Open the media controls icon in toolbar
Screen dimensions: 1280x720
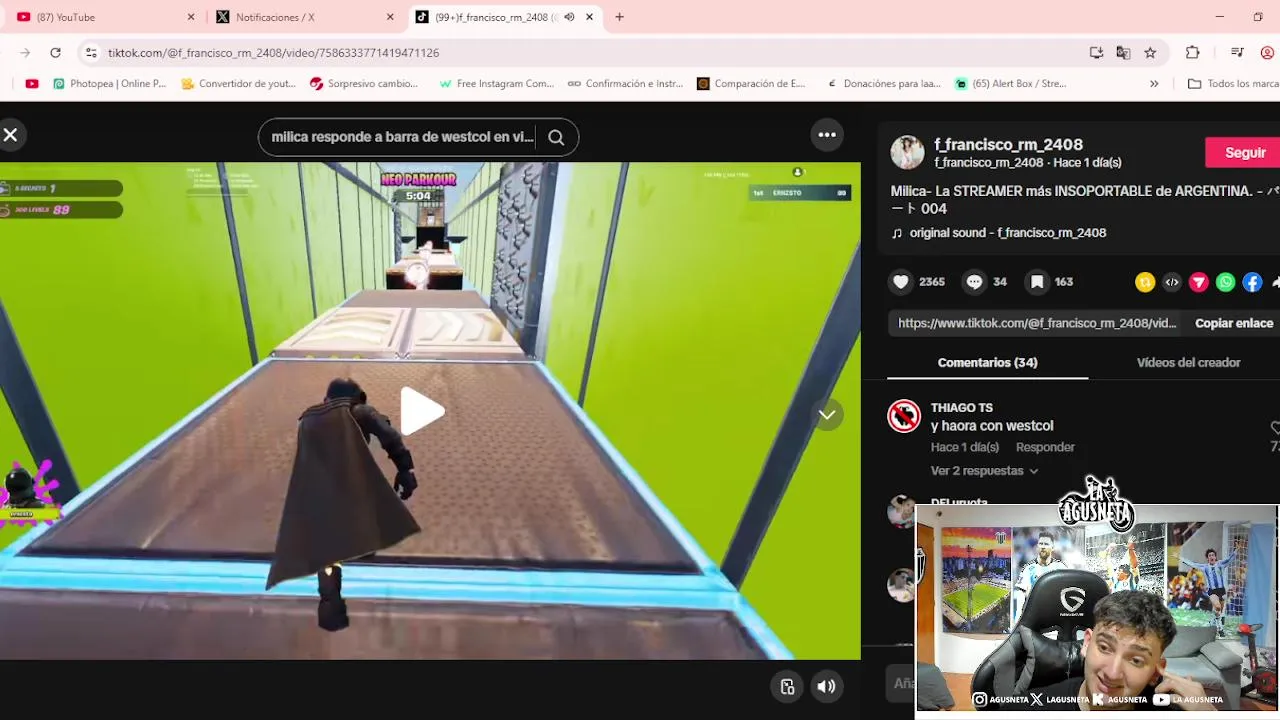tap(1237, 53)
